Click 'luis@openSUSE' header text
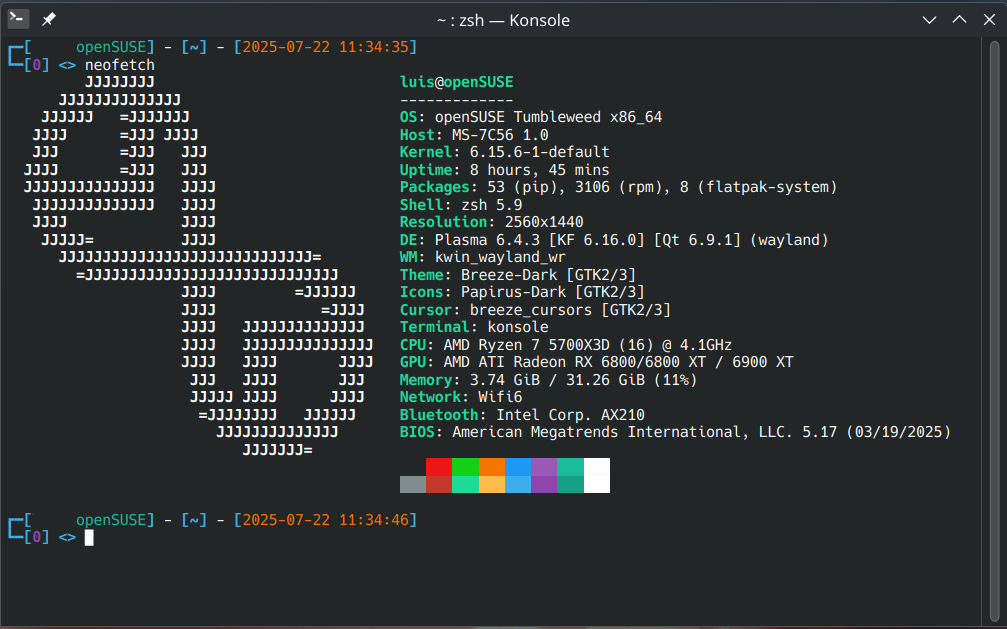 [457, 82]
